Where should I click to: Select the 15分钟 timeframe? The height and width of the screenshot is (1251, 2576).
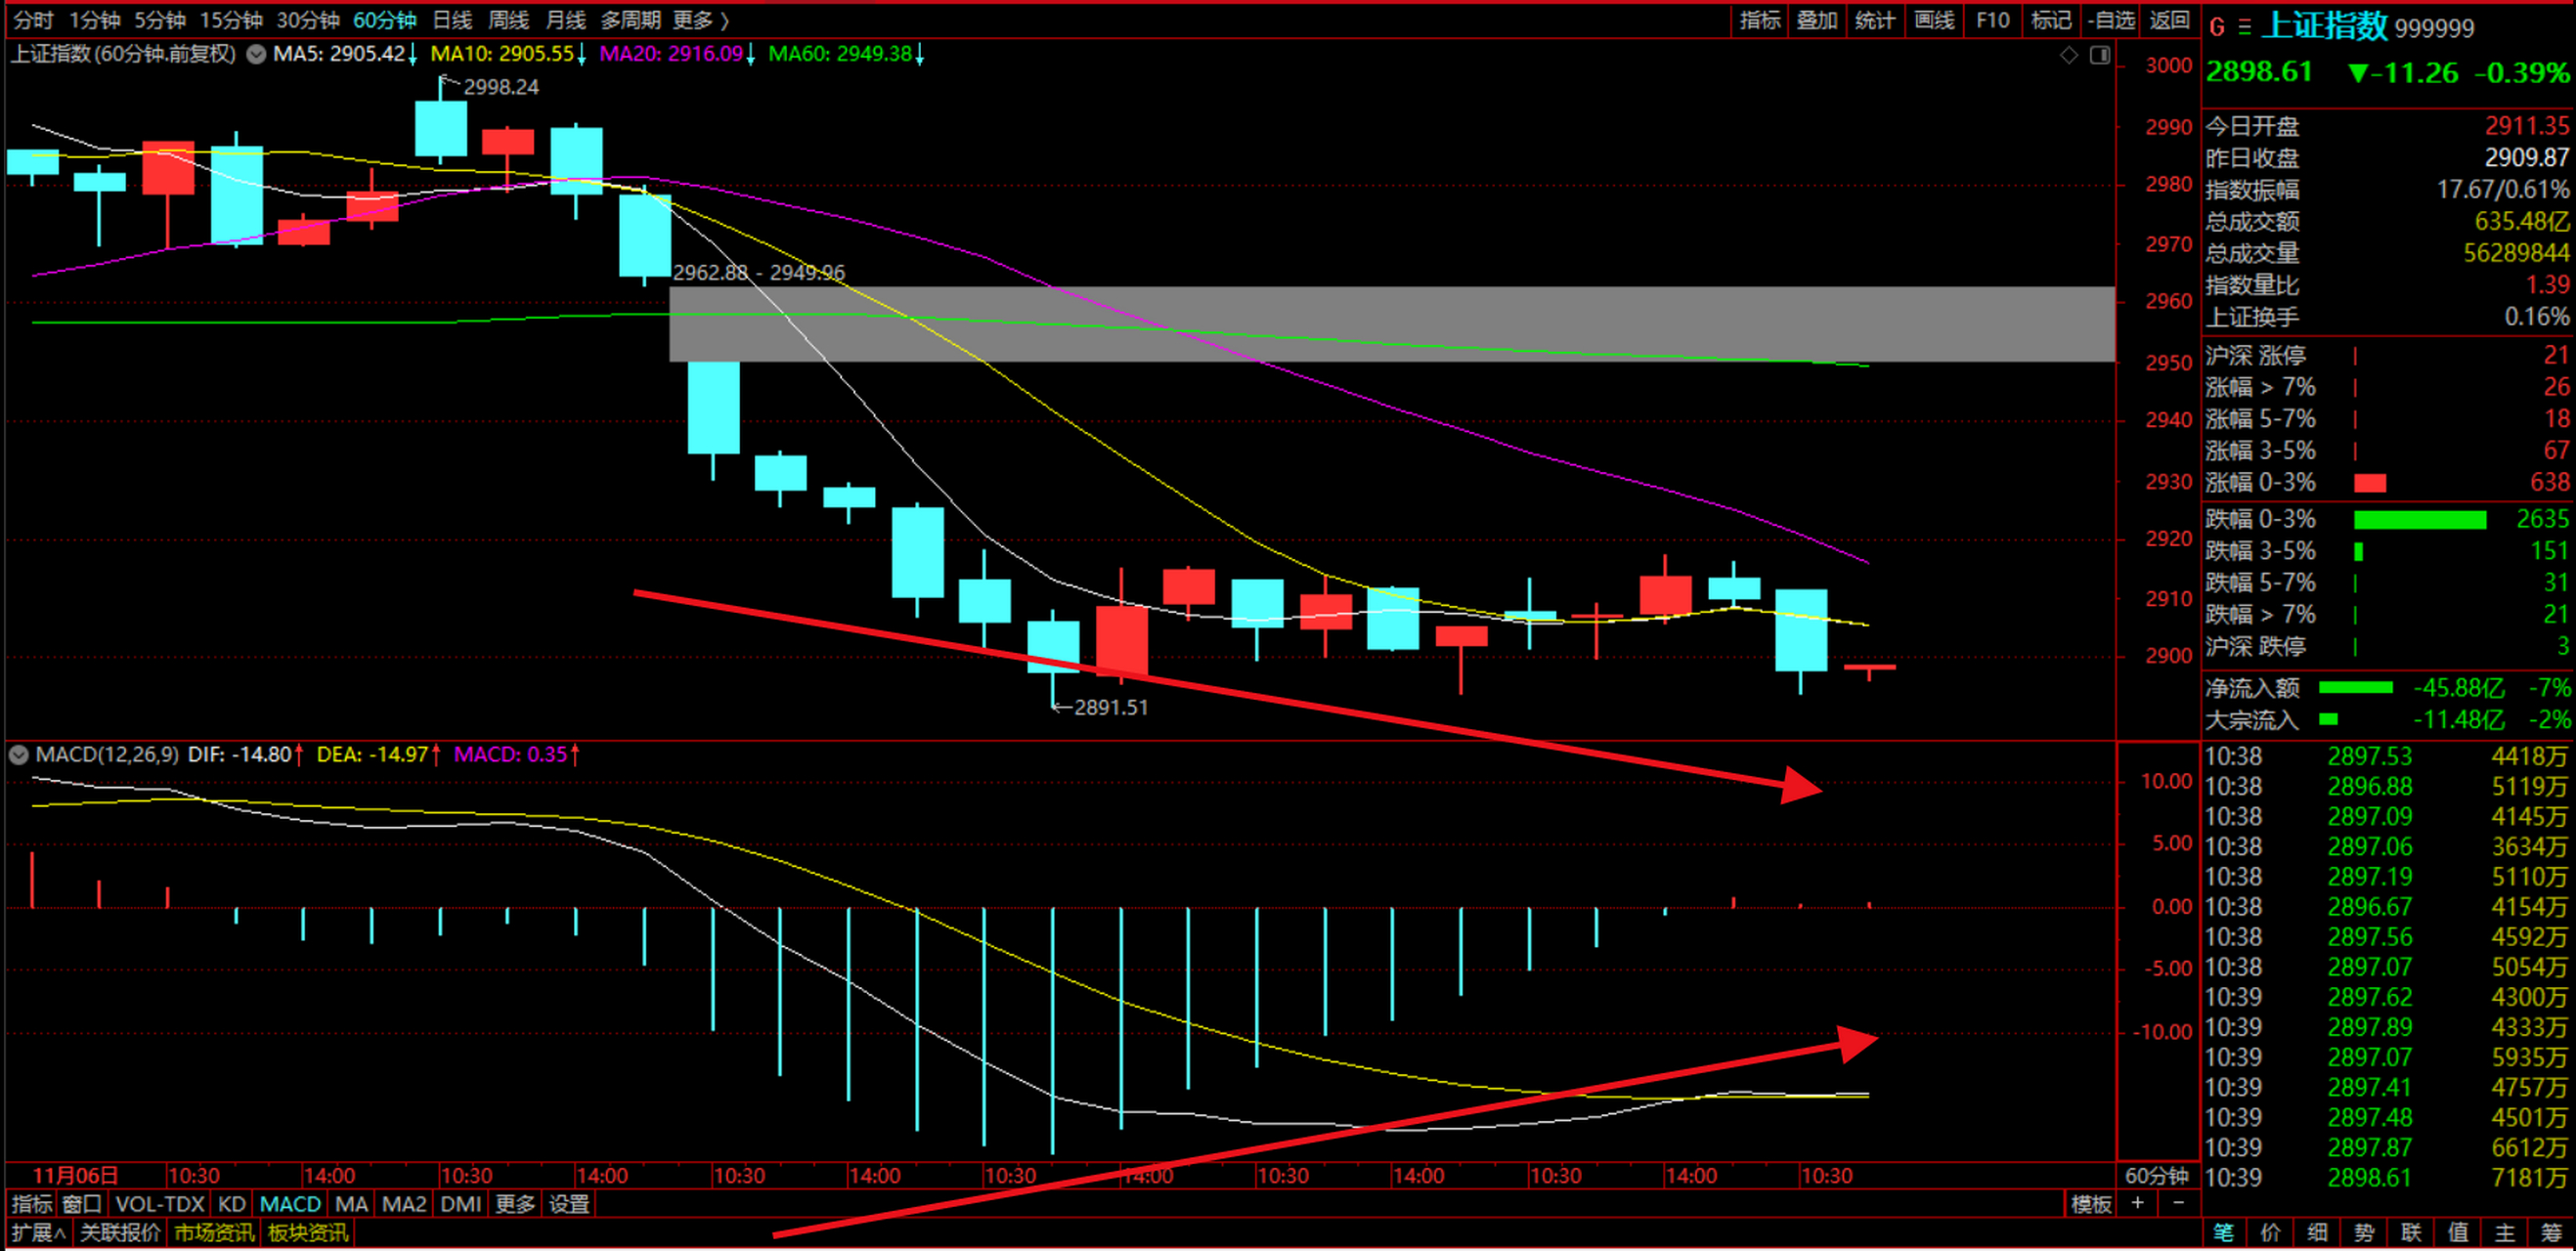231,20
